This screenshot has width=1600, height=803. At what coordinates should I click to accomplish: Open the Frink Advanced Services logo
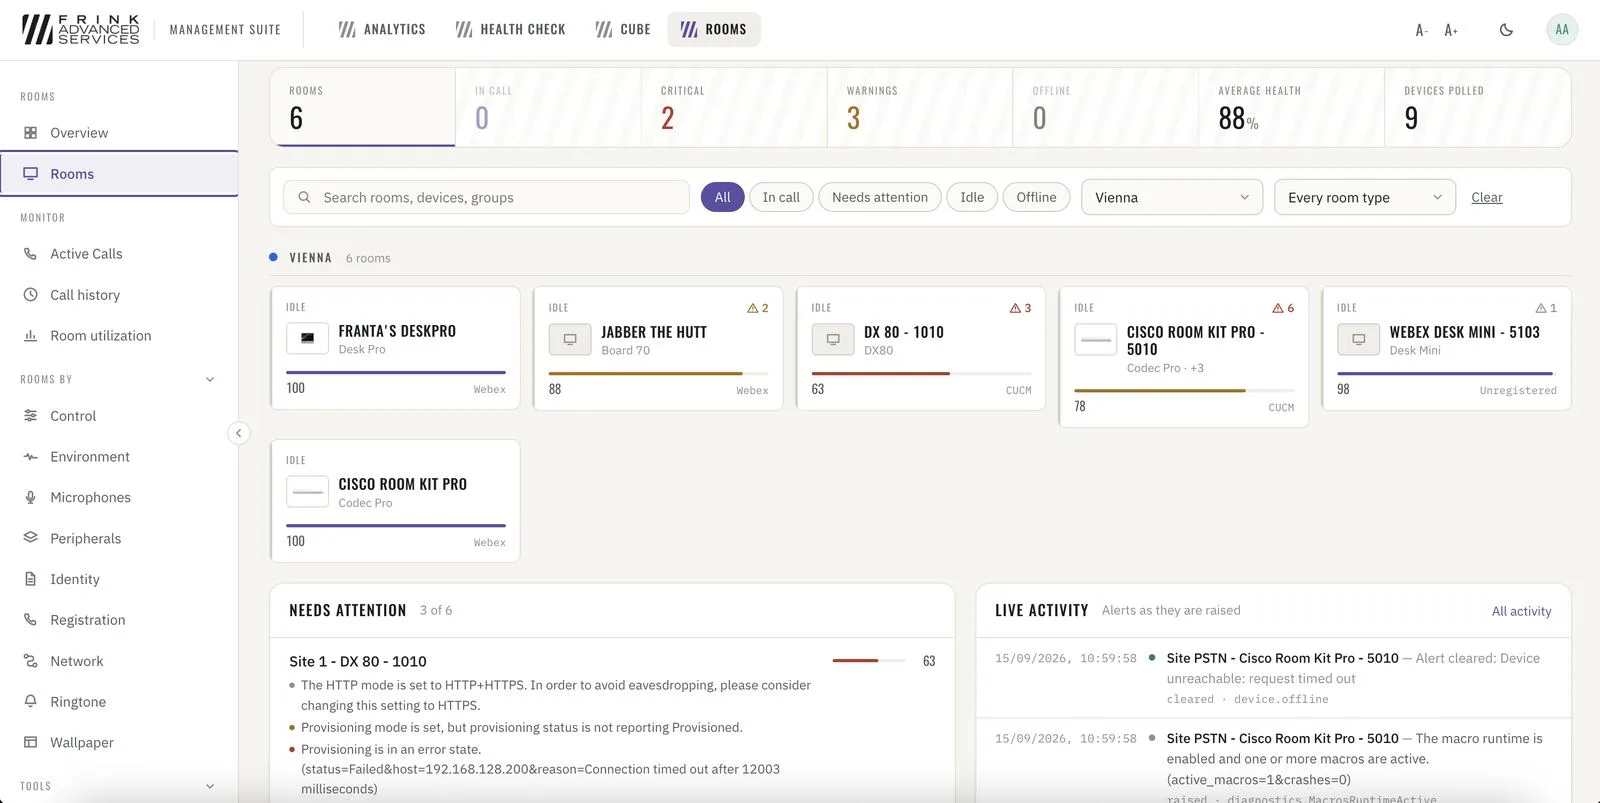coord(81,29)
